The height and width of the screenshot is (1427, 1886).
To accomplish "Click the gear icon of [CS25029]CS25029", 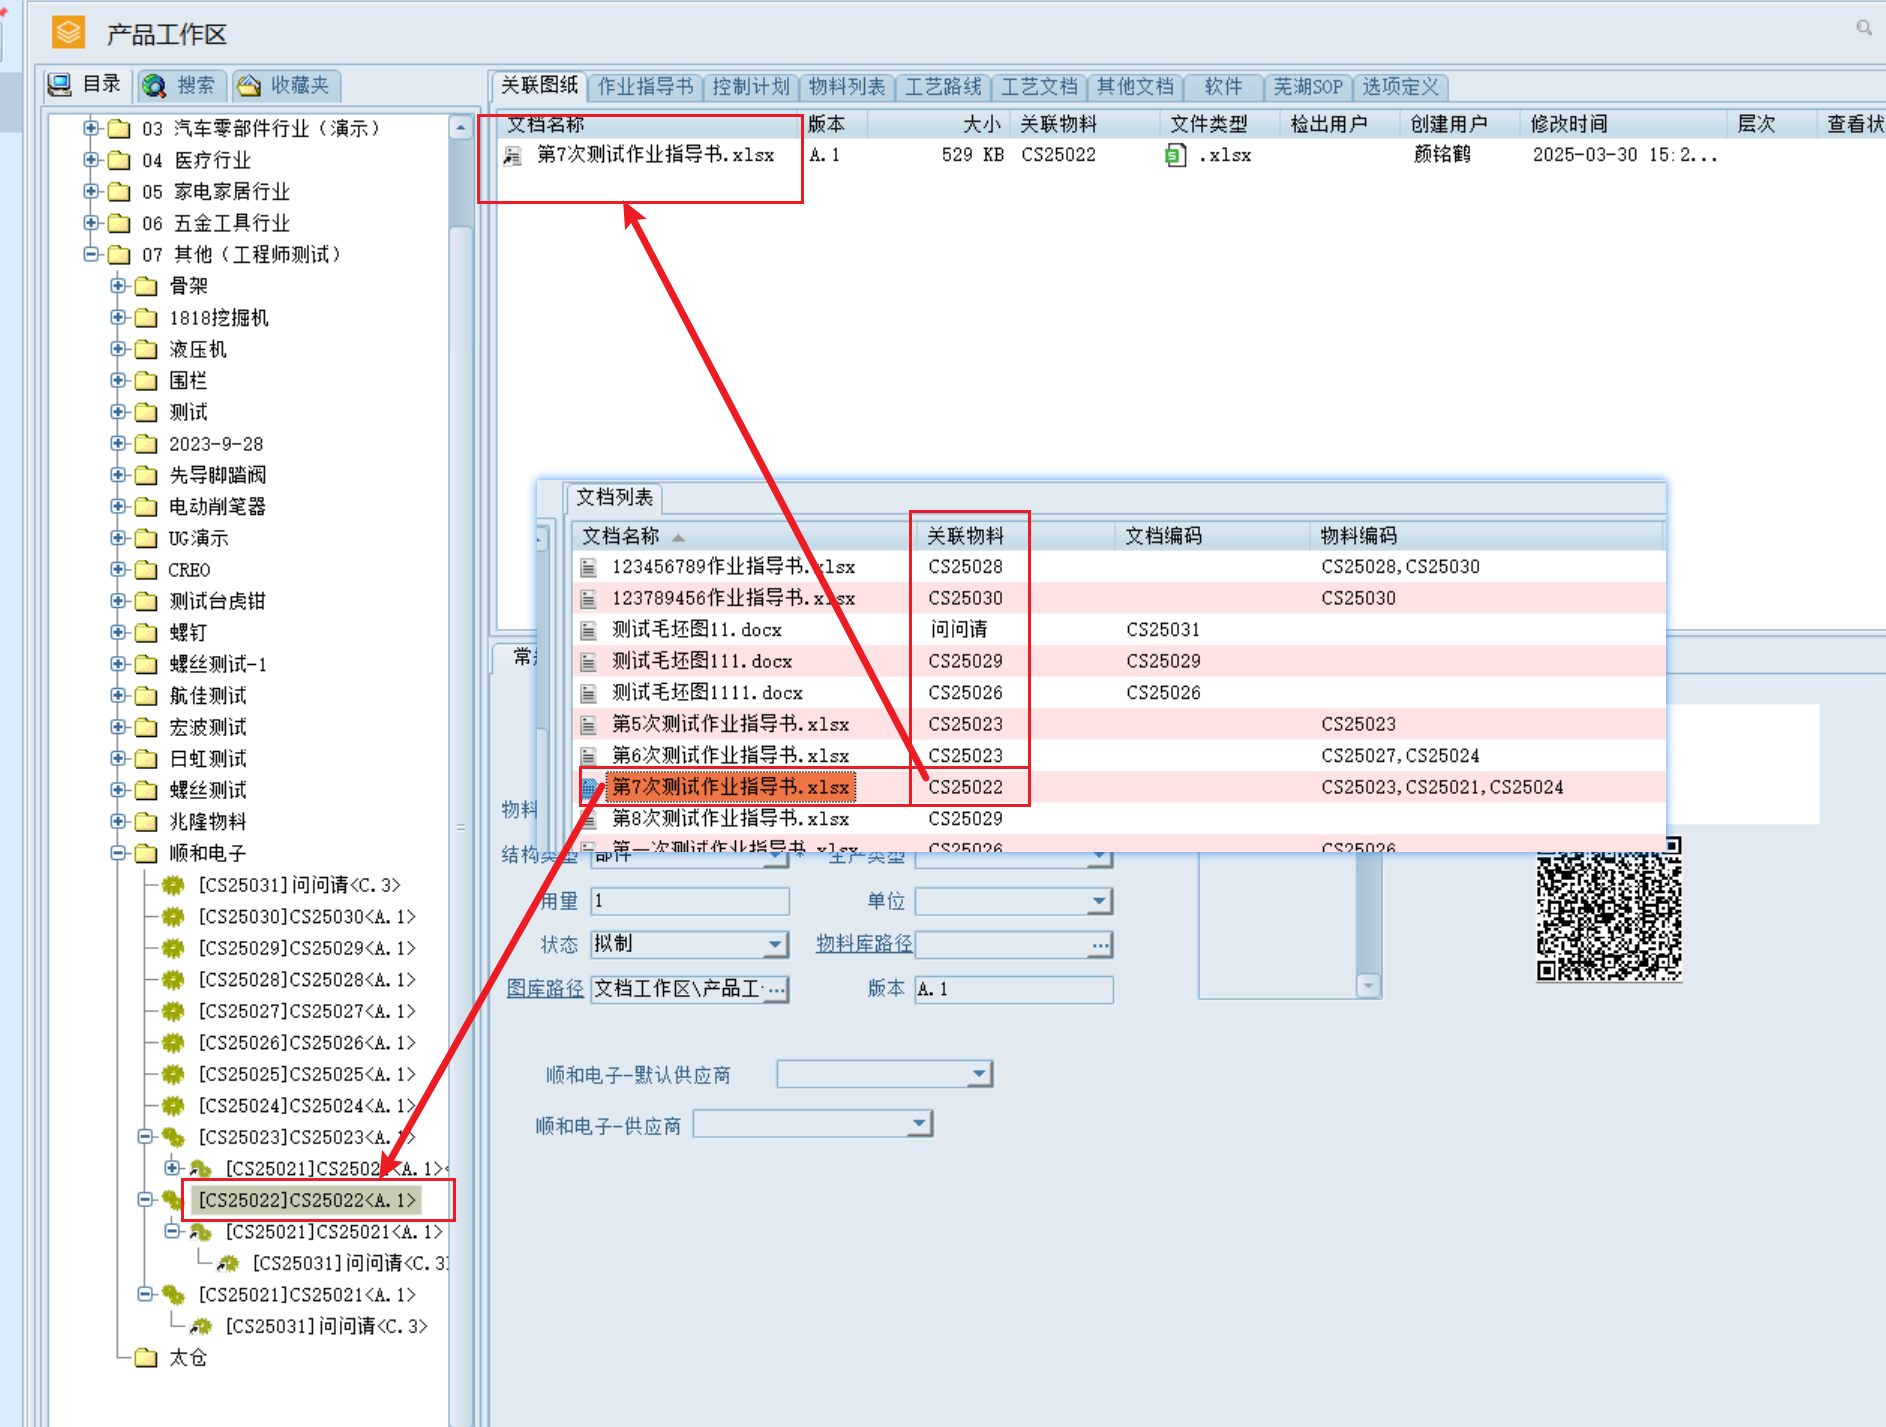I will (x=174, y=948).
